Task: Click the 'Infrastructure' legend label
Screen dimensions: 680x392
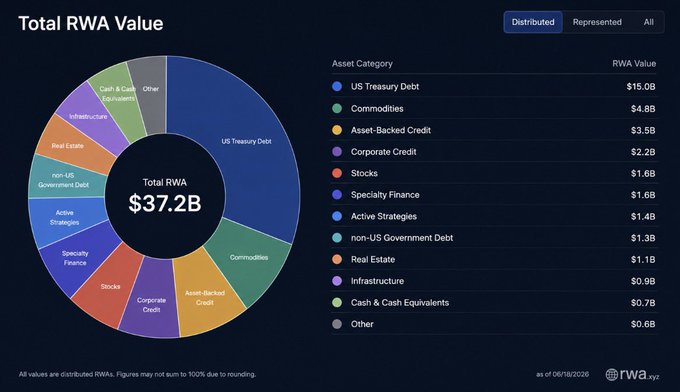Action: tap(377, 281)
